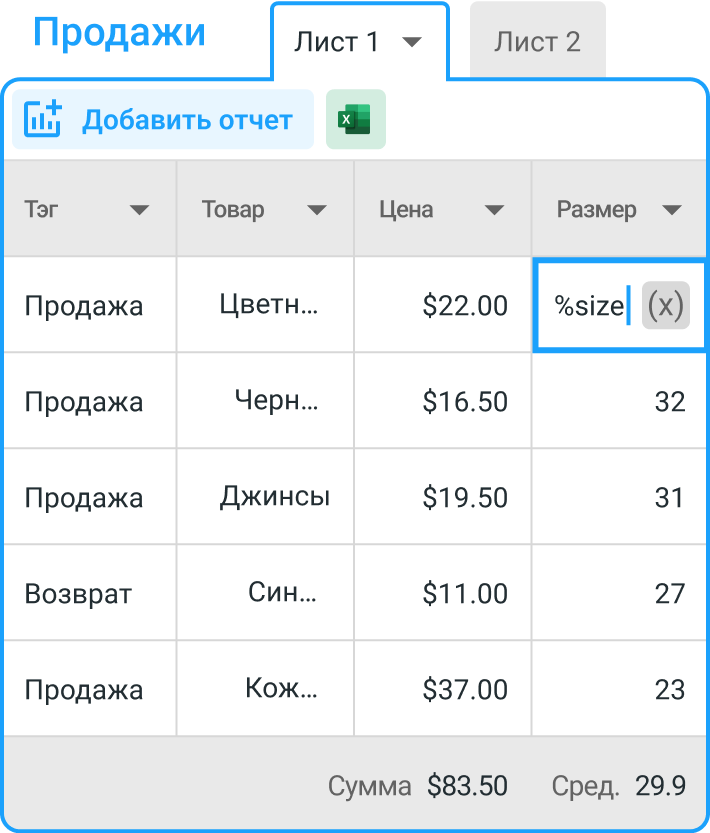Open the Цена column dropdown arrow

click(494, 210)
